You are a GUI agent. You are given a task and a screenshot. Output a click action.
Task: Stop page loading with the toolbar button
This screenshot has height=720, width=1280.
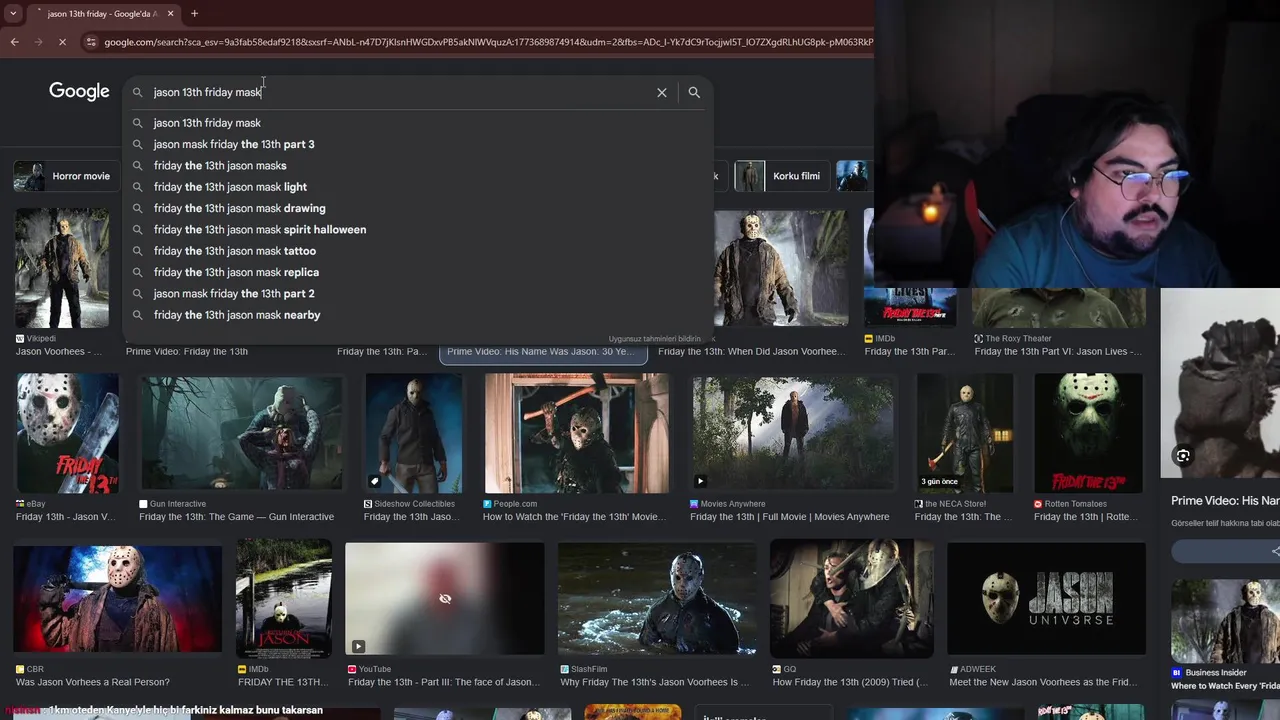(62, 42)
